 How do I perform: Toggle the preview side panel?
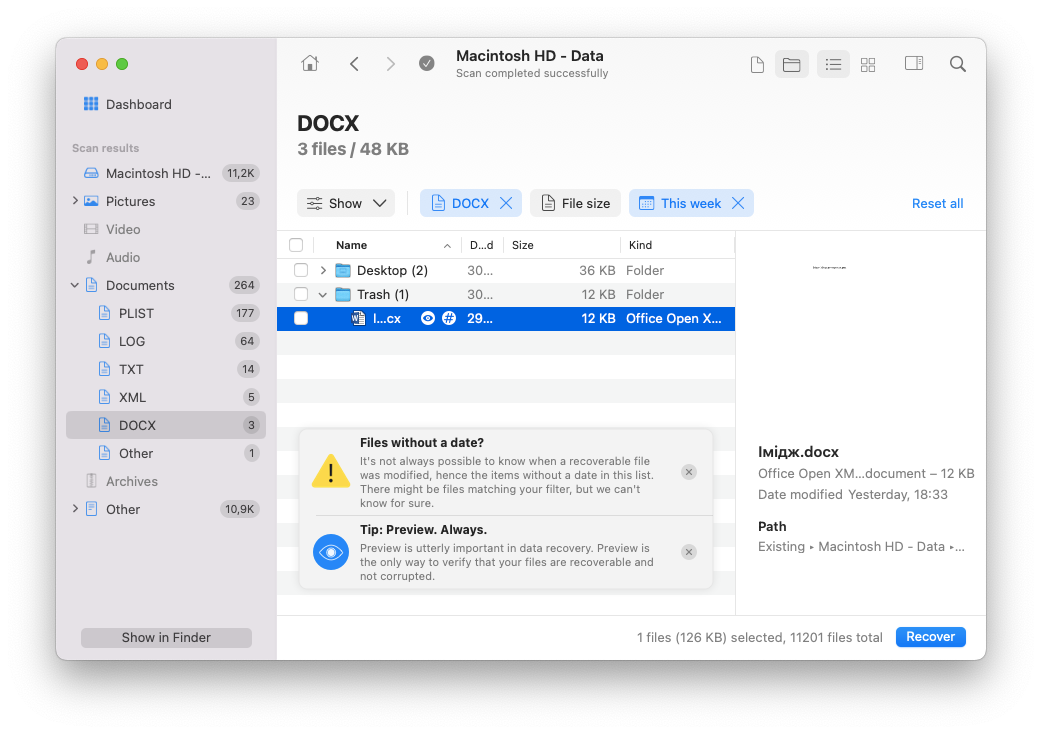[x=914, y=64]
